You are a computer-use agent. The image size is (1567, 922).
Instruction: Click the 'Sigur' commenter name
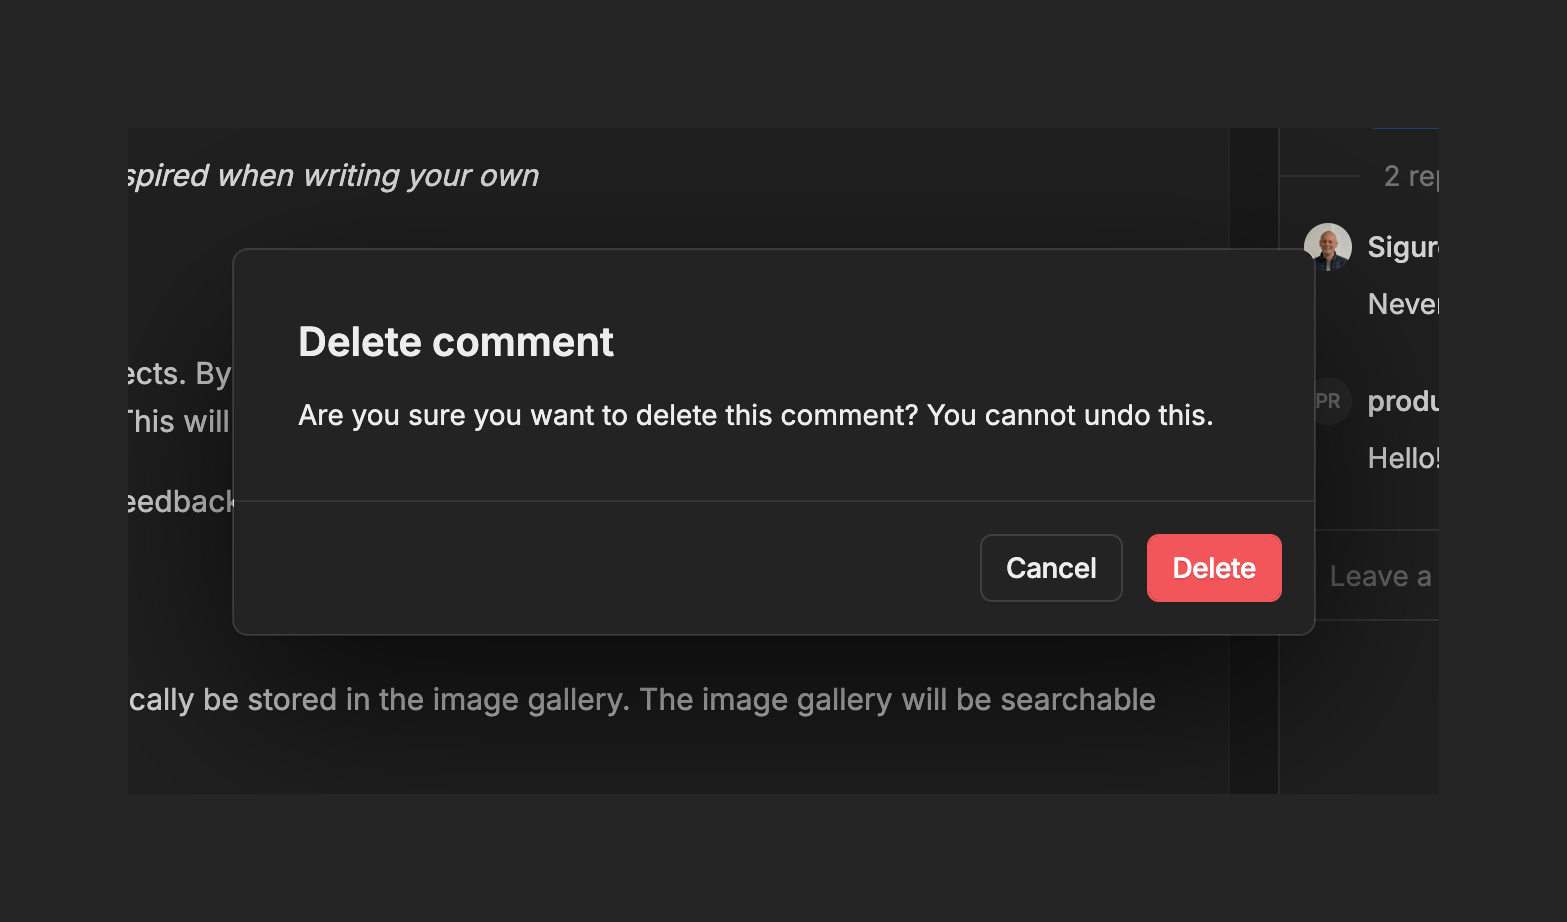coord(1402,247)
